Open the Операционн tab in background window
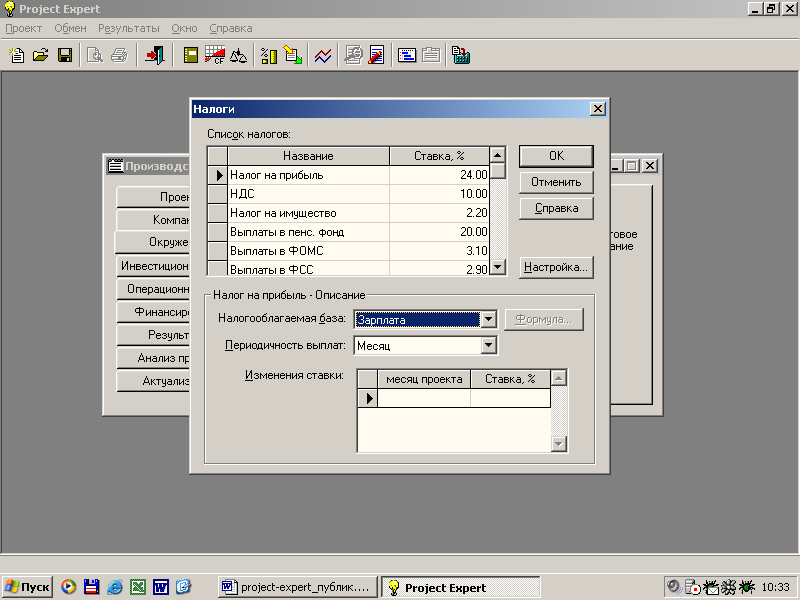Screen dimensions: 800x600 pyautogui.click(x=153, y=289)
